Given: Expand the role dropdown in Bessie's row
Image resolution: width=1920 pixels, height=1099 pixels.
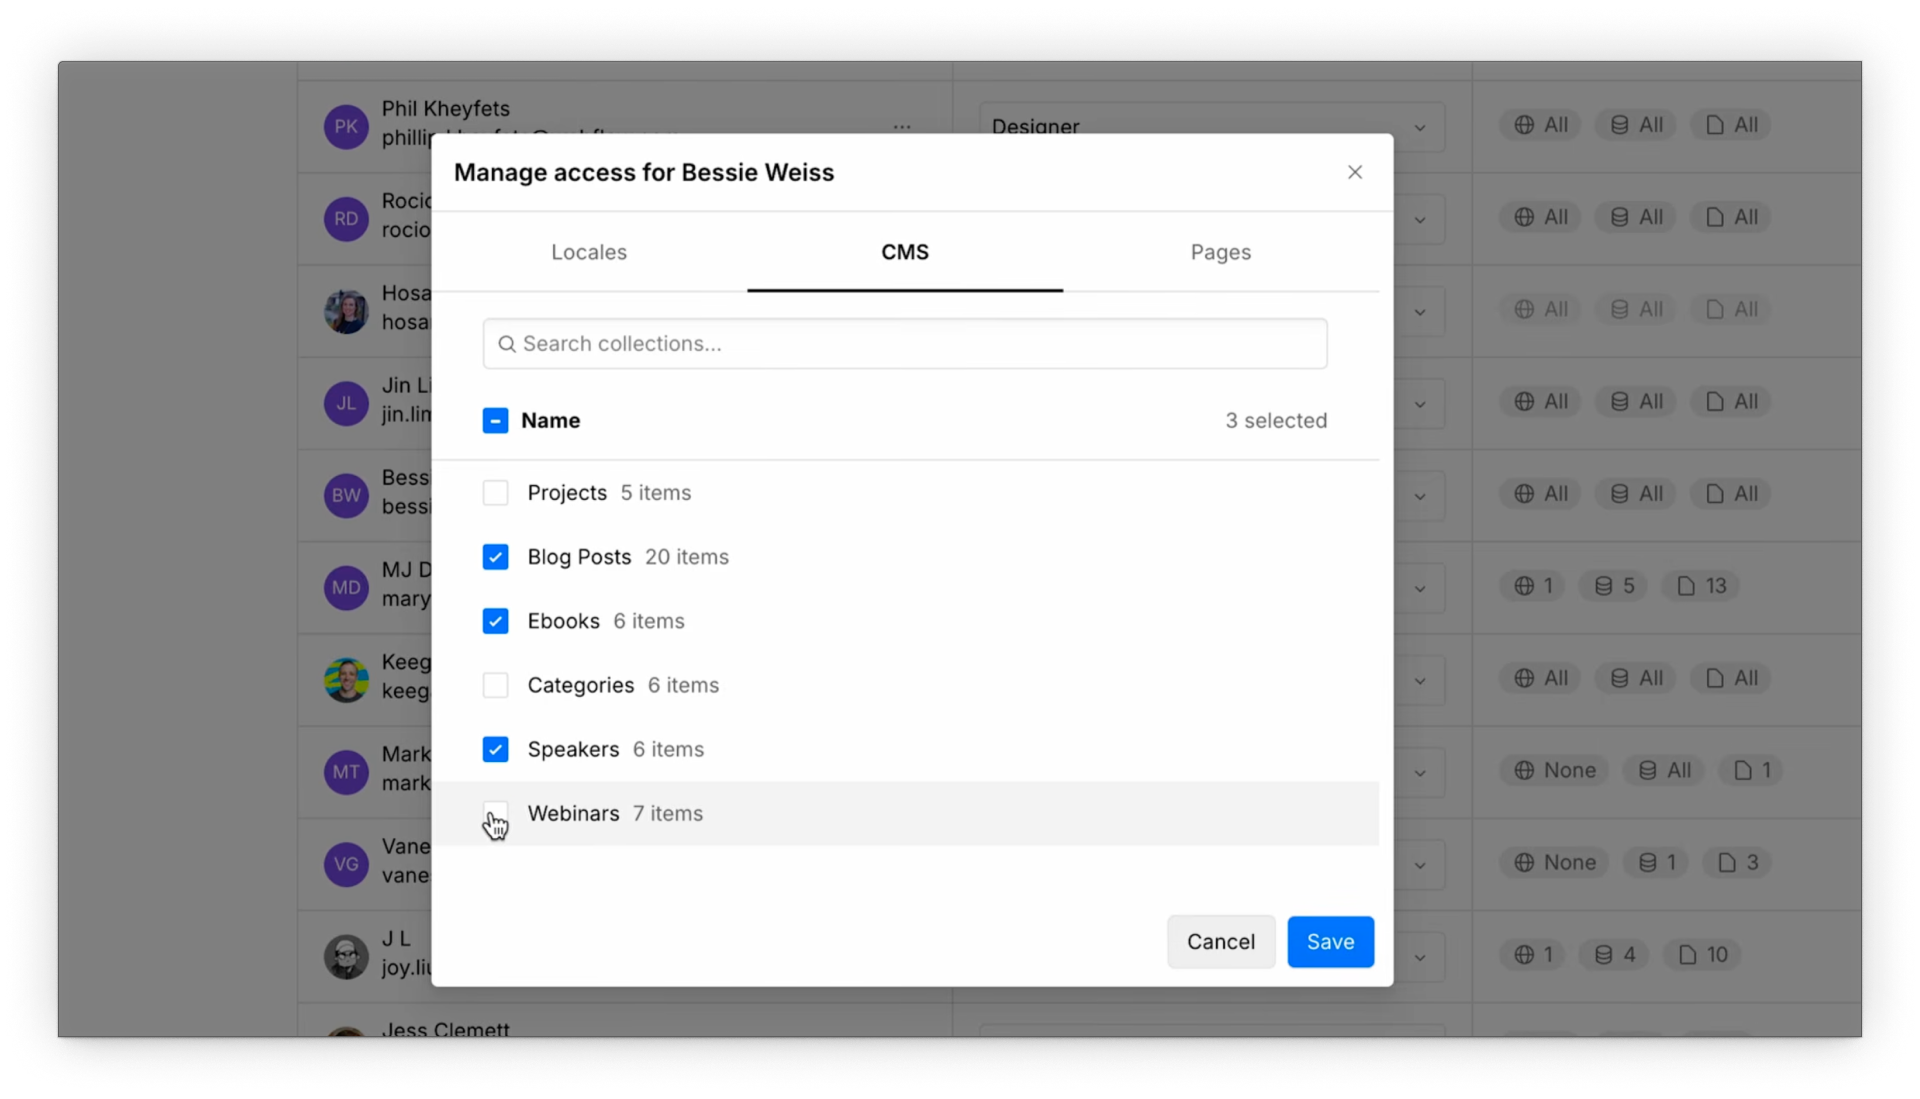Looking at the screenshot, I should (1419, 496).
